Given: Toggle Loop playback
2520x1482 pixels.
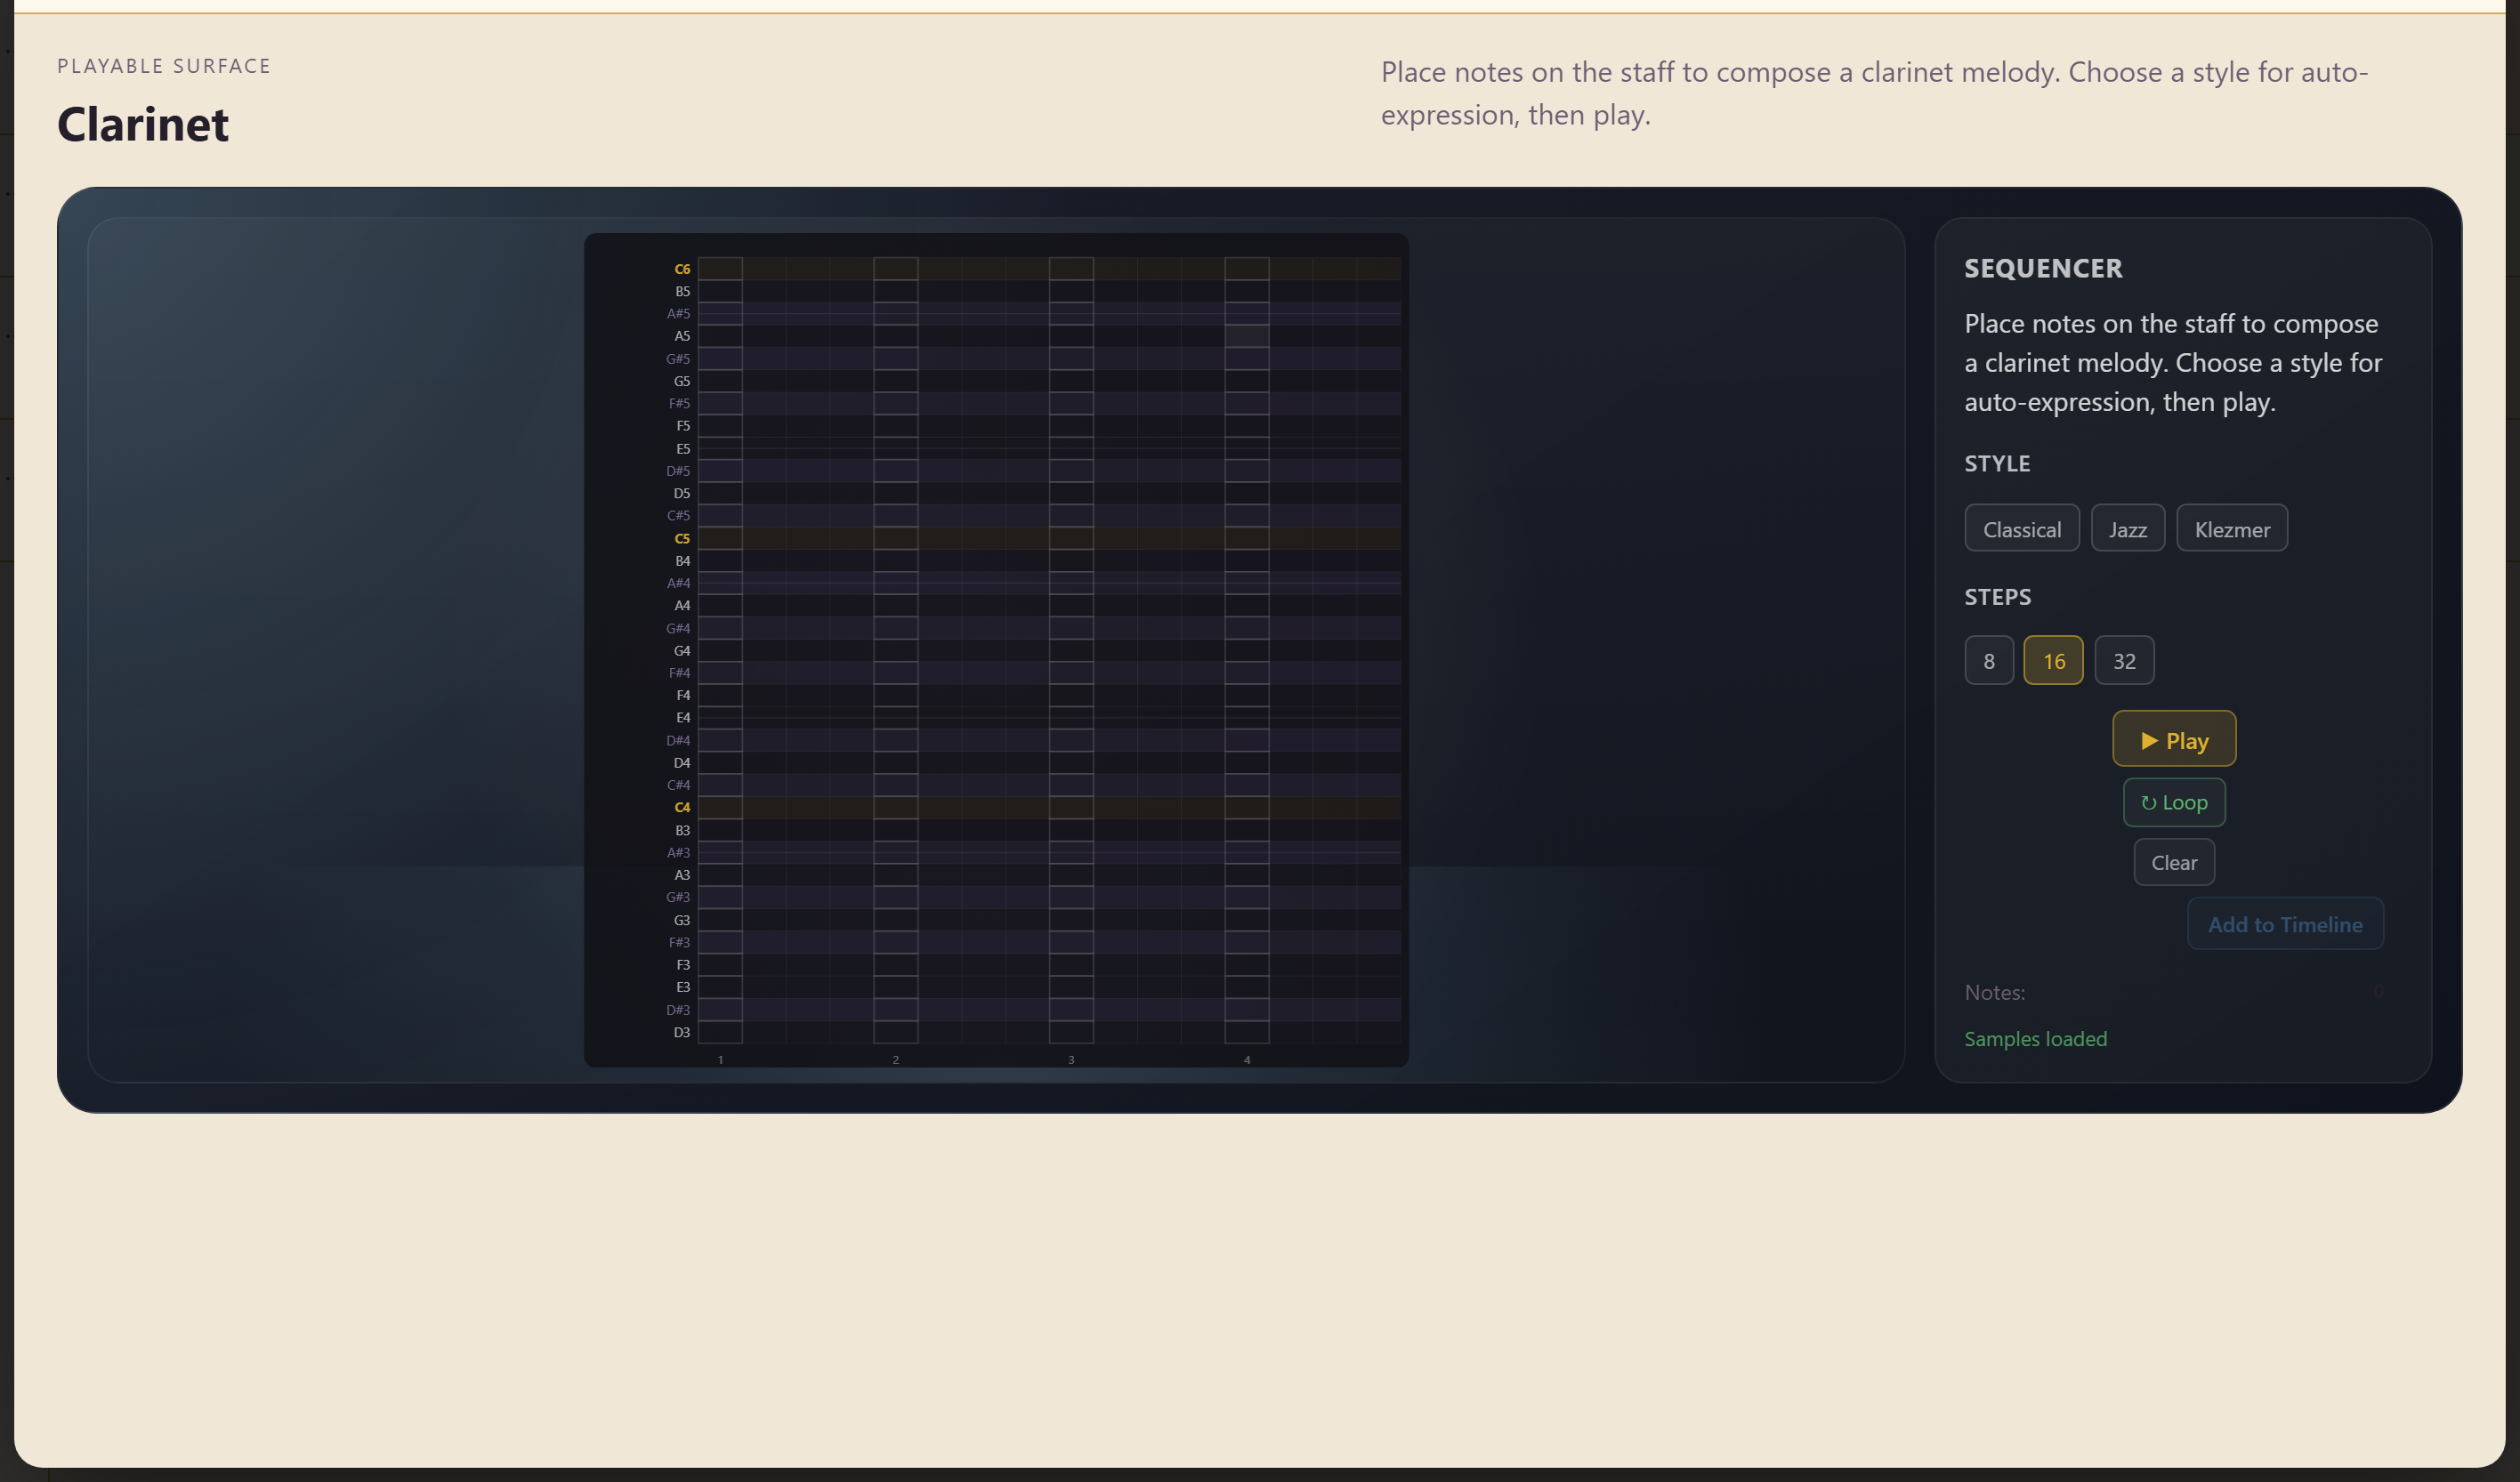Looking at the screenshot, I should point(2174,802).
